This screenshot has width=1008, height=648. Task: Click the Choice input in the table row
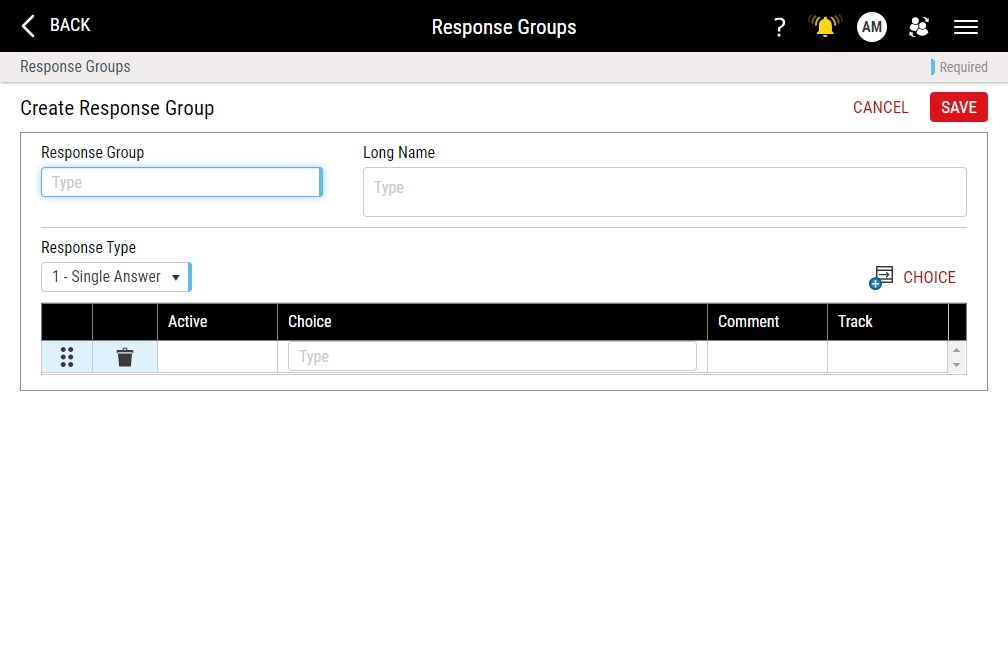click(x=492, y=357)
